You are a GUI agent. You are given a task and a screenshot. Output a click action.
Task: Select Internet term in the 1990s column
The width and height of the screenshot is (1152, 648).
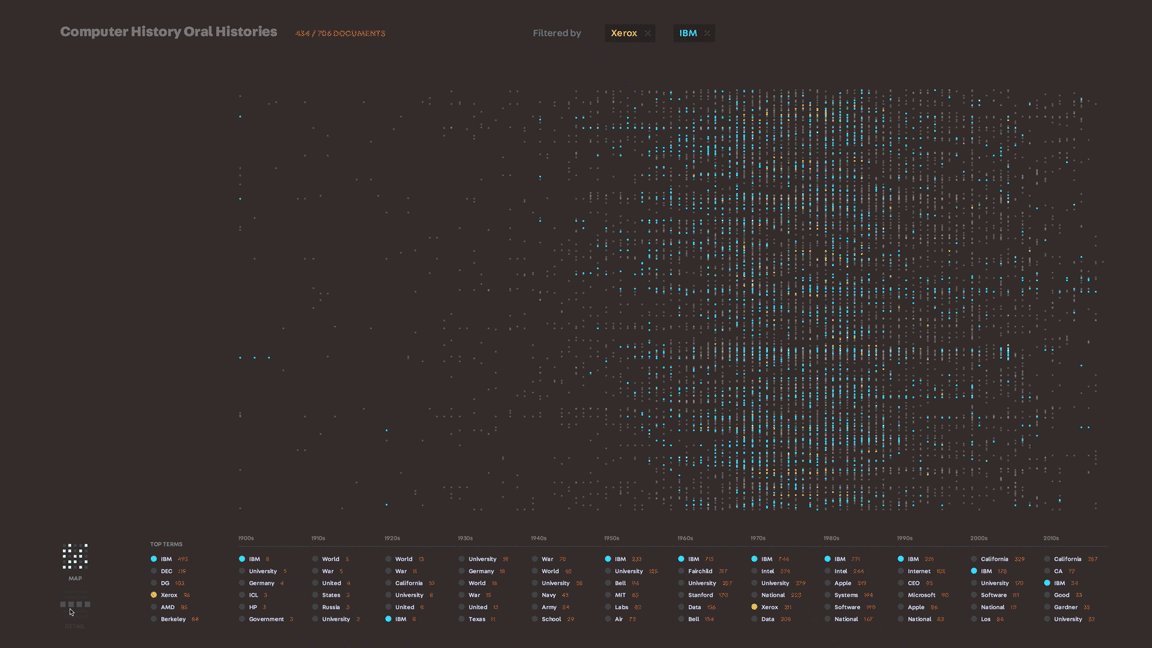point(919,571)
